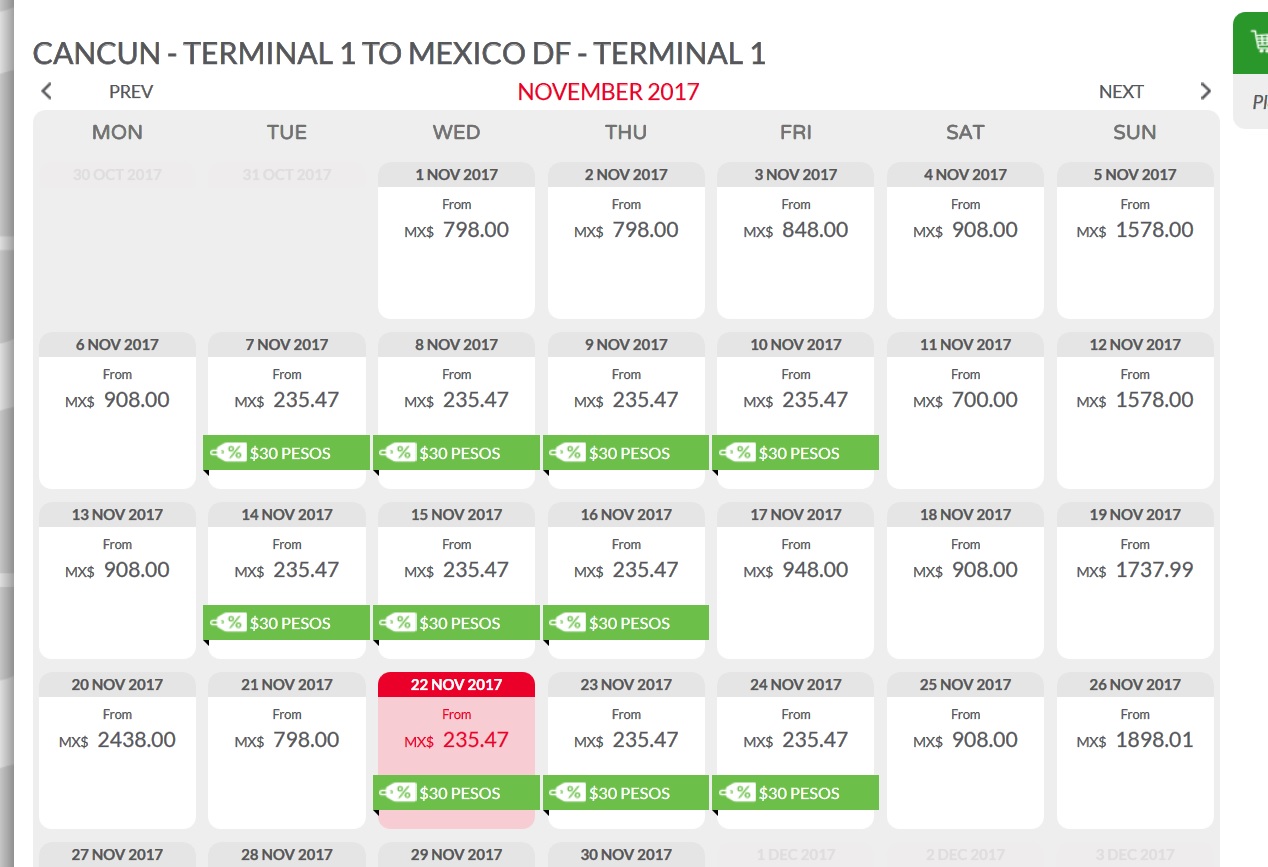Click the discount tag icon on 16 Nov

click(567, 623)
